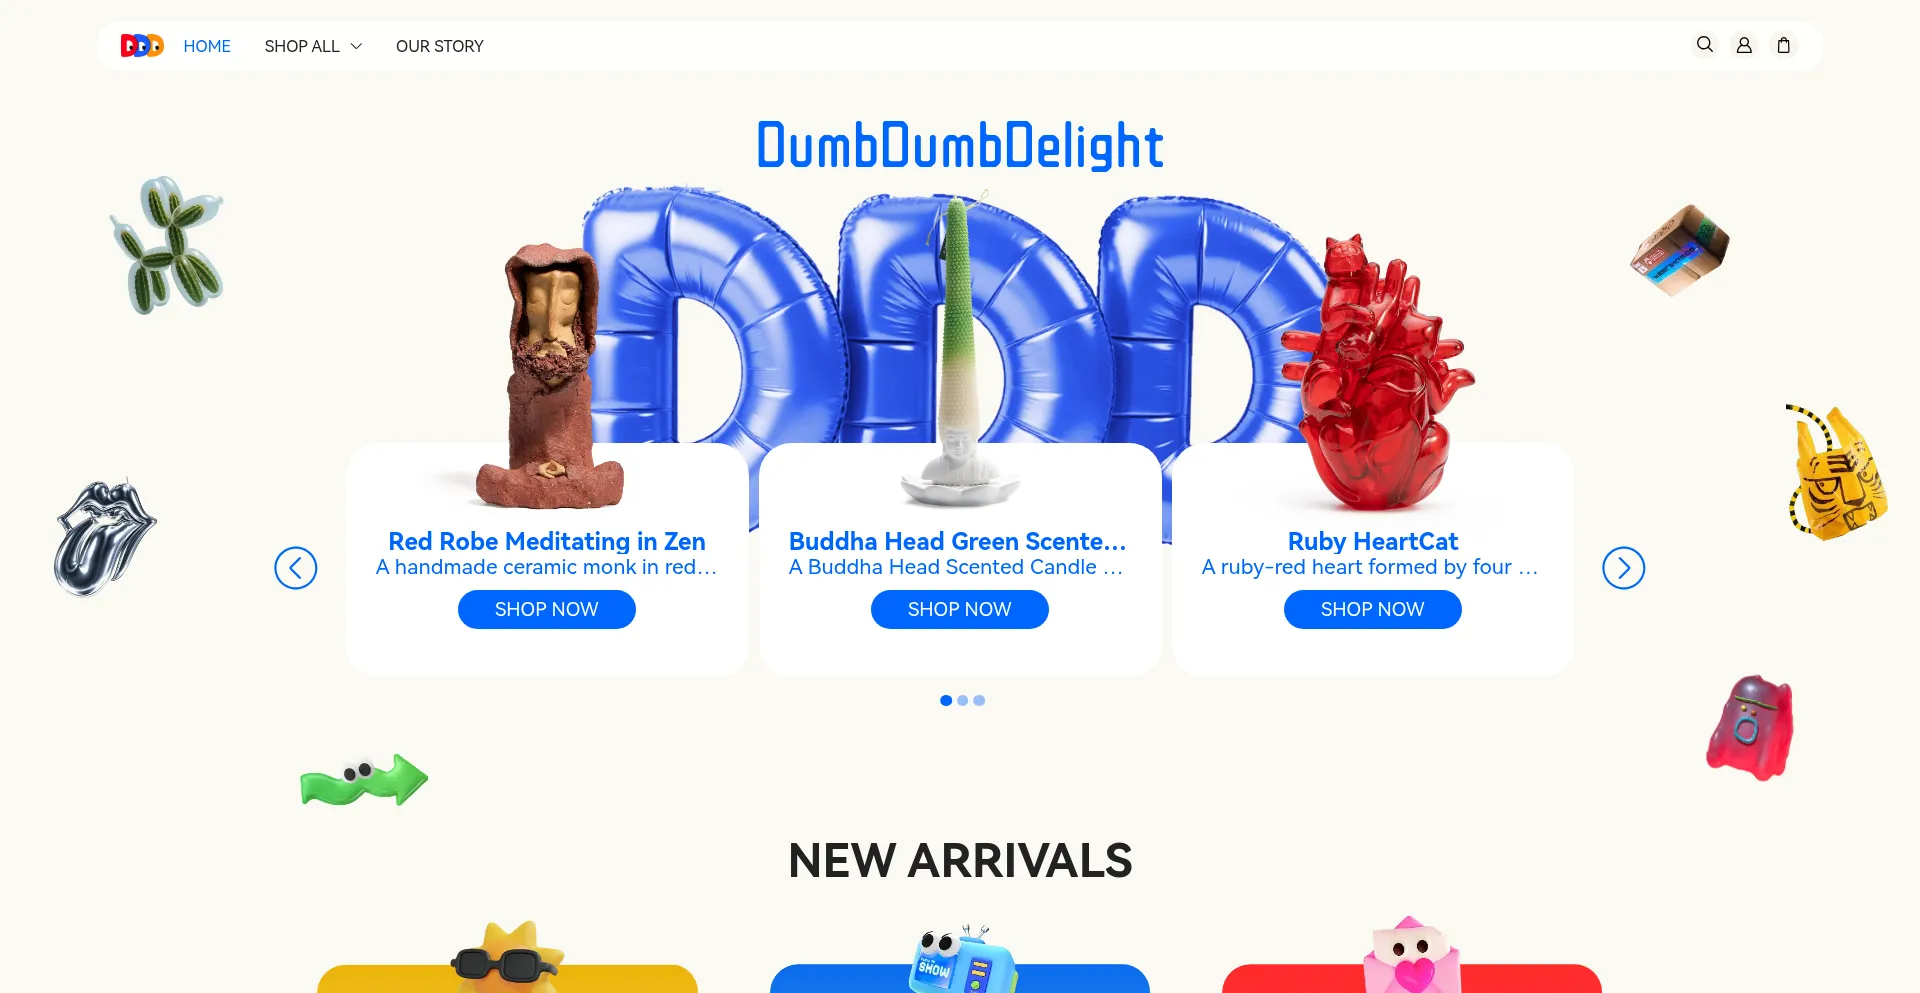Open the OUR STORY page
This screenshot has height=993, width=1920.
pos(440,46)
